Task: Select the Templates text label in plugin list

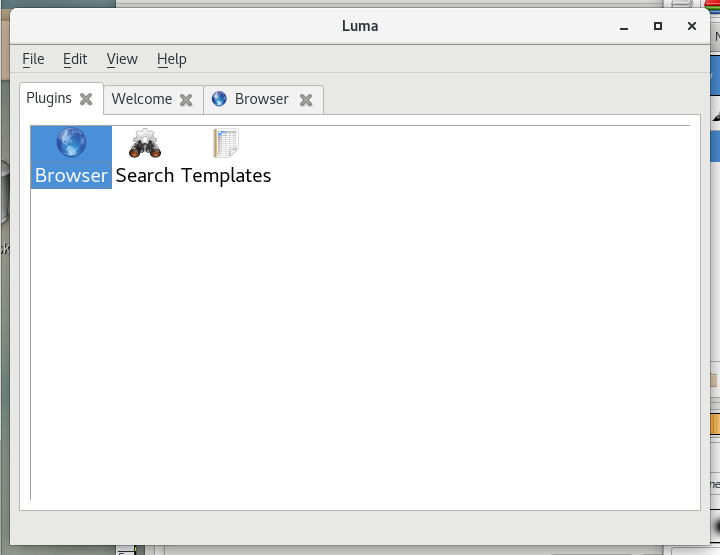Action: [x=226, y=176]
